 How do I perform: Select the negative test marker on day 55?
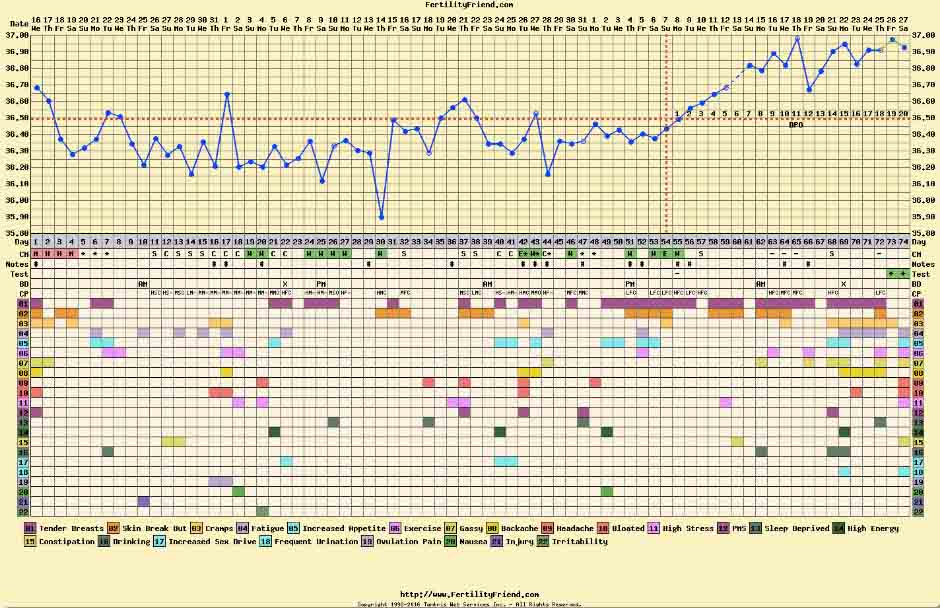click(x=677, y=273)
